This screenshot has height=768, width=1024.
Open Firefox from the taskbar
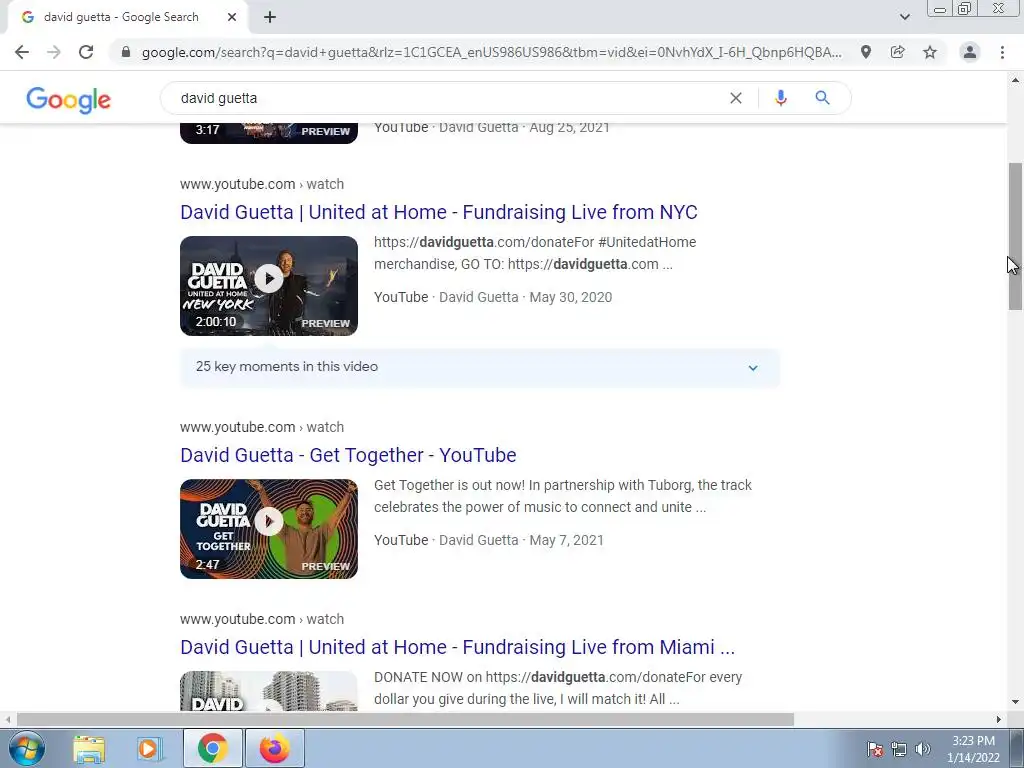(274, 748)
